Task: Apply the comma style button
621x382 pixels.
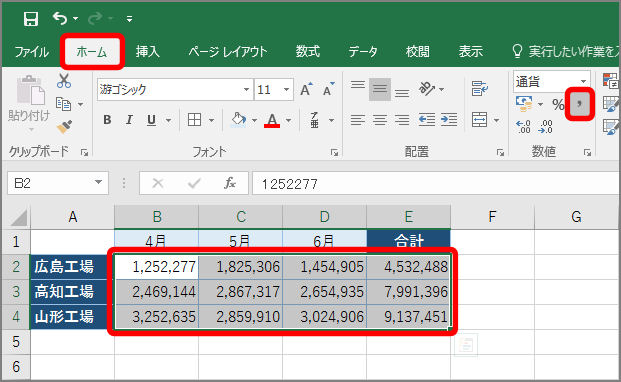Action: click(579, 104)
